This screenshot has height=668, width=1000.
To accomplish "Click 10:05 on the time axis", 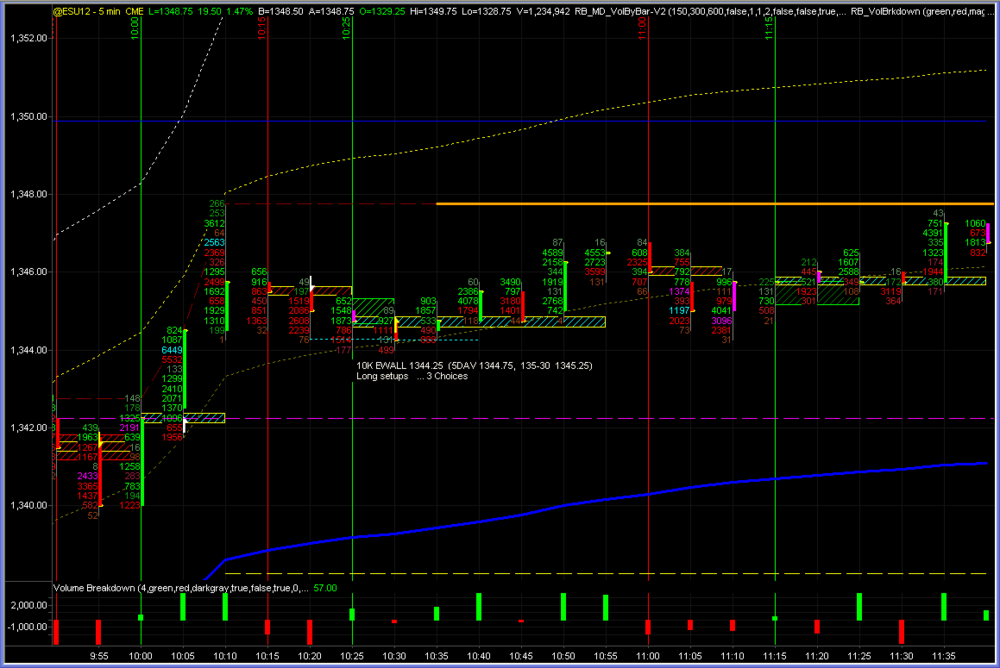I will coord(183,656).
